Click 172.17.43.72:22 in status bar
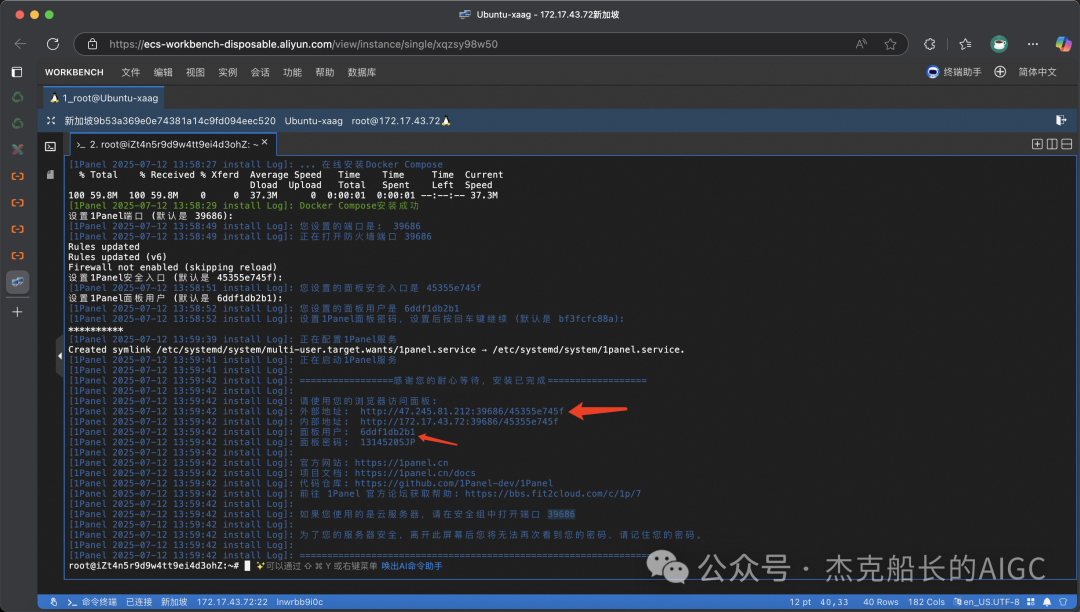The image size is (1080, 612). pos(232,602)
